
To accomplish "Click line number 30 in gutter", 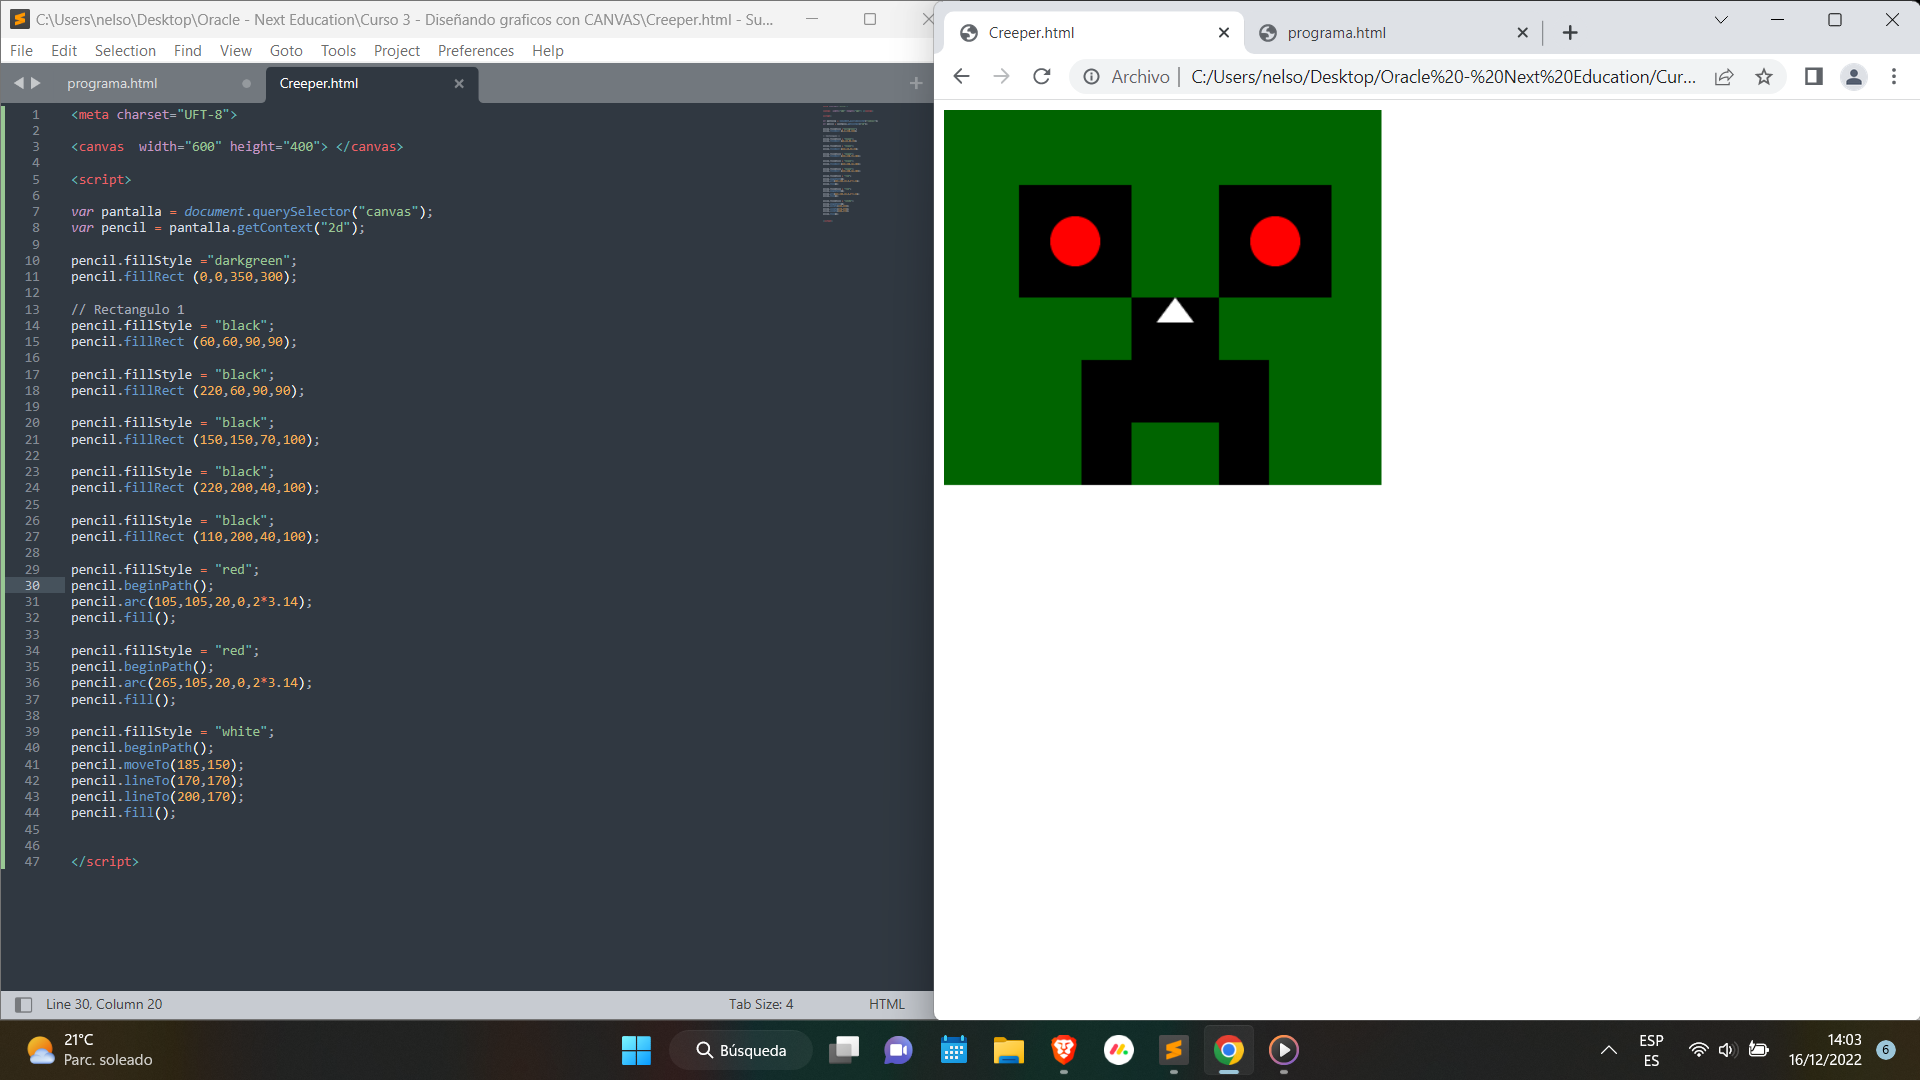I will click(x=33, y=586).
